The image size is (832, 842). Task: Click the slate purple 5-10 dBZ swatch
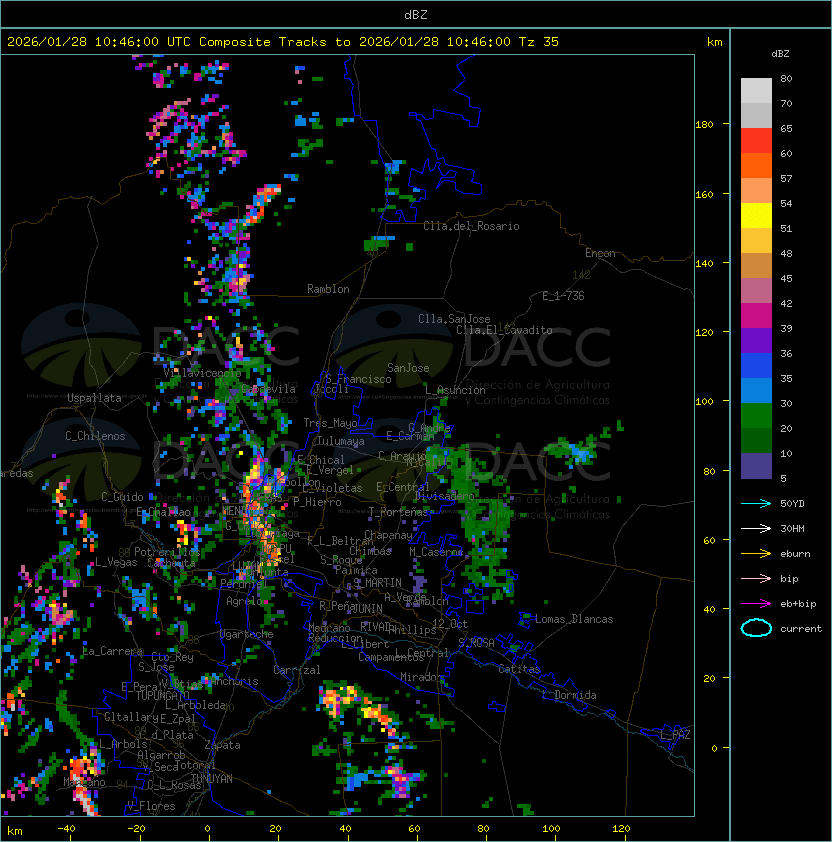[x=756, y=466]
